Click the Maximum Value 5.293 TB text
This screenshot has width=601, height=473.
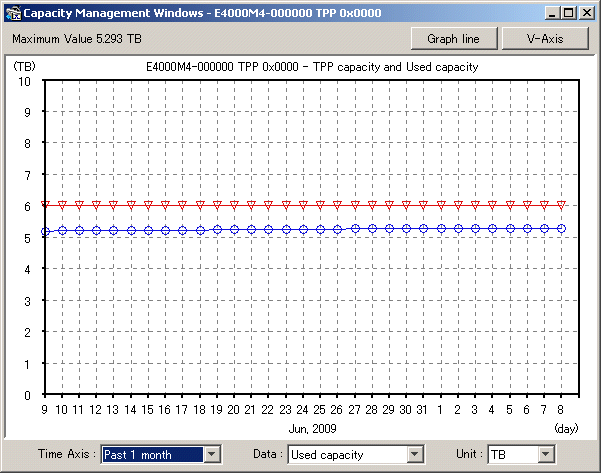pos(77,39)
